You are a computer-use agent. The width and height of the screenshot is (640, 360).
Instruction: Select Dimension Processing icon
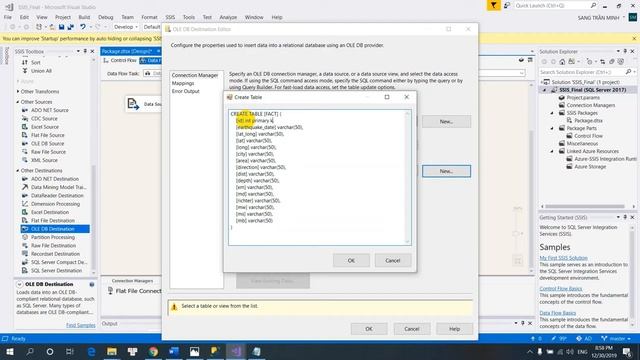(x=25, y=204)
